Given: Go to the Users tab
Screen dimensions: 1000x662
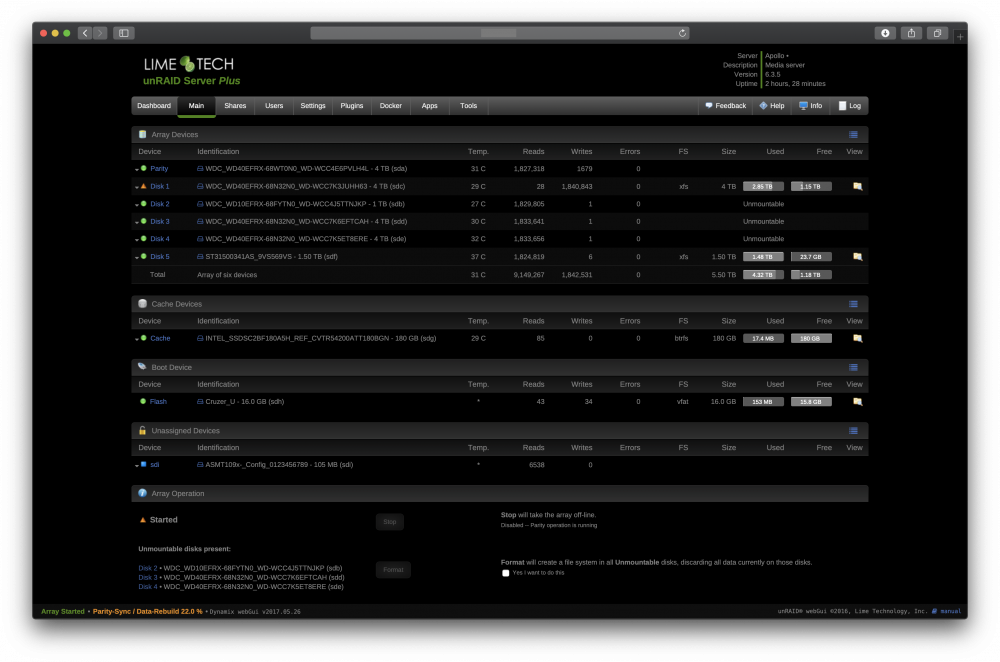Looking at the screenshot, I should tap(274, 106).
